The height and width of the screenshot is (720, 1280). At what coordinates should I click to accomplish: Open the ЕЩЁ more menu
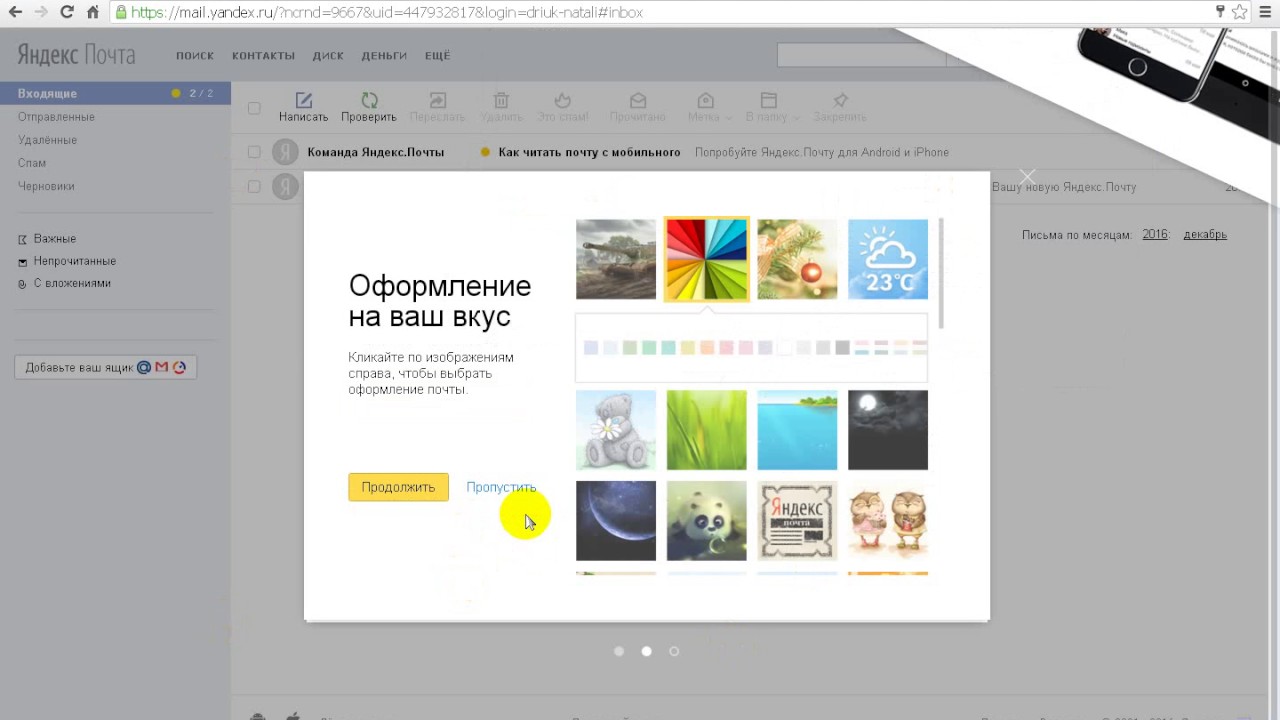pyautogui.click(x=438, y=56)
